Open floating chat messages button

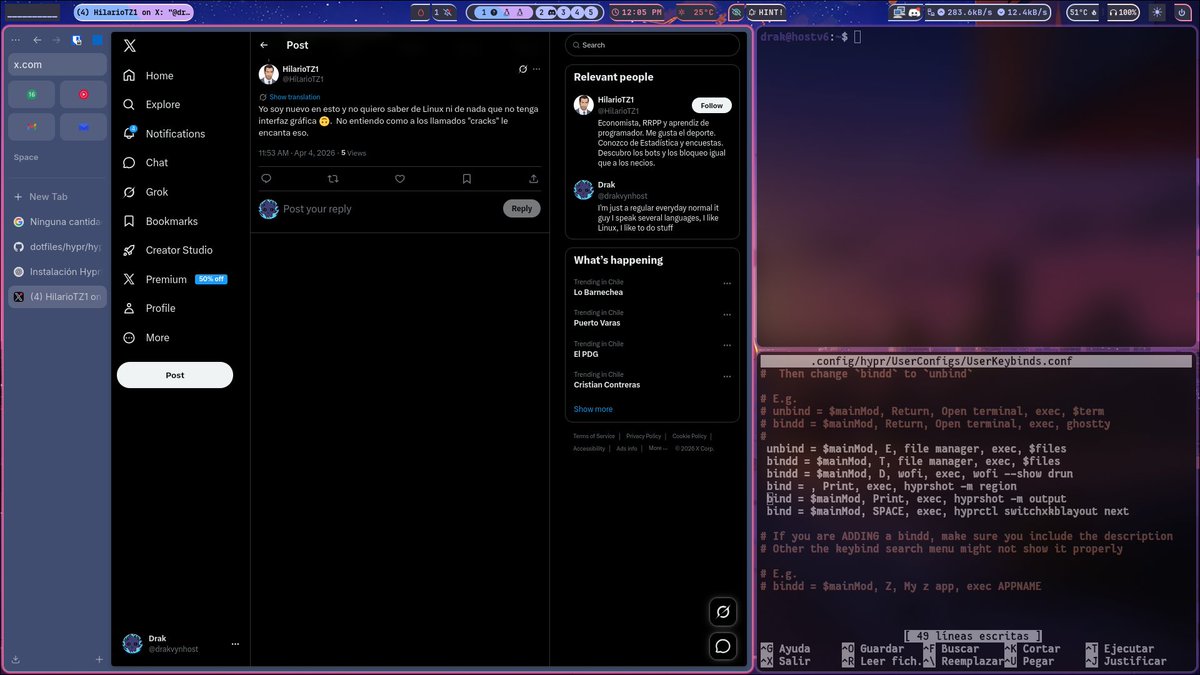pyautogui.click(x=723, y=646)
